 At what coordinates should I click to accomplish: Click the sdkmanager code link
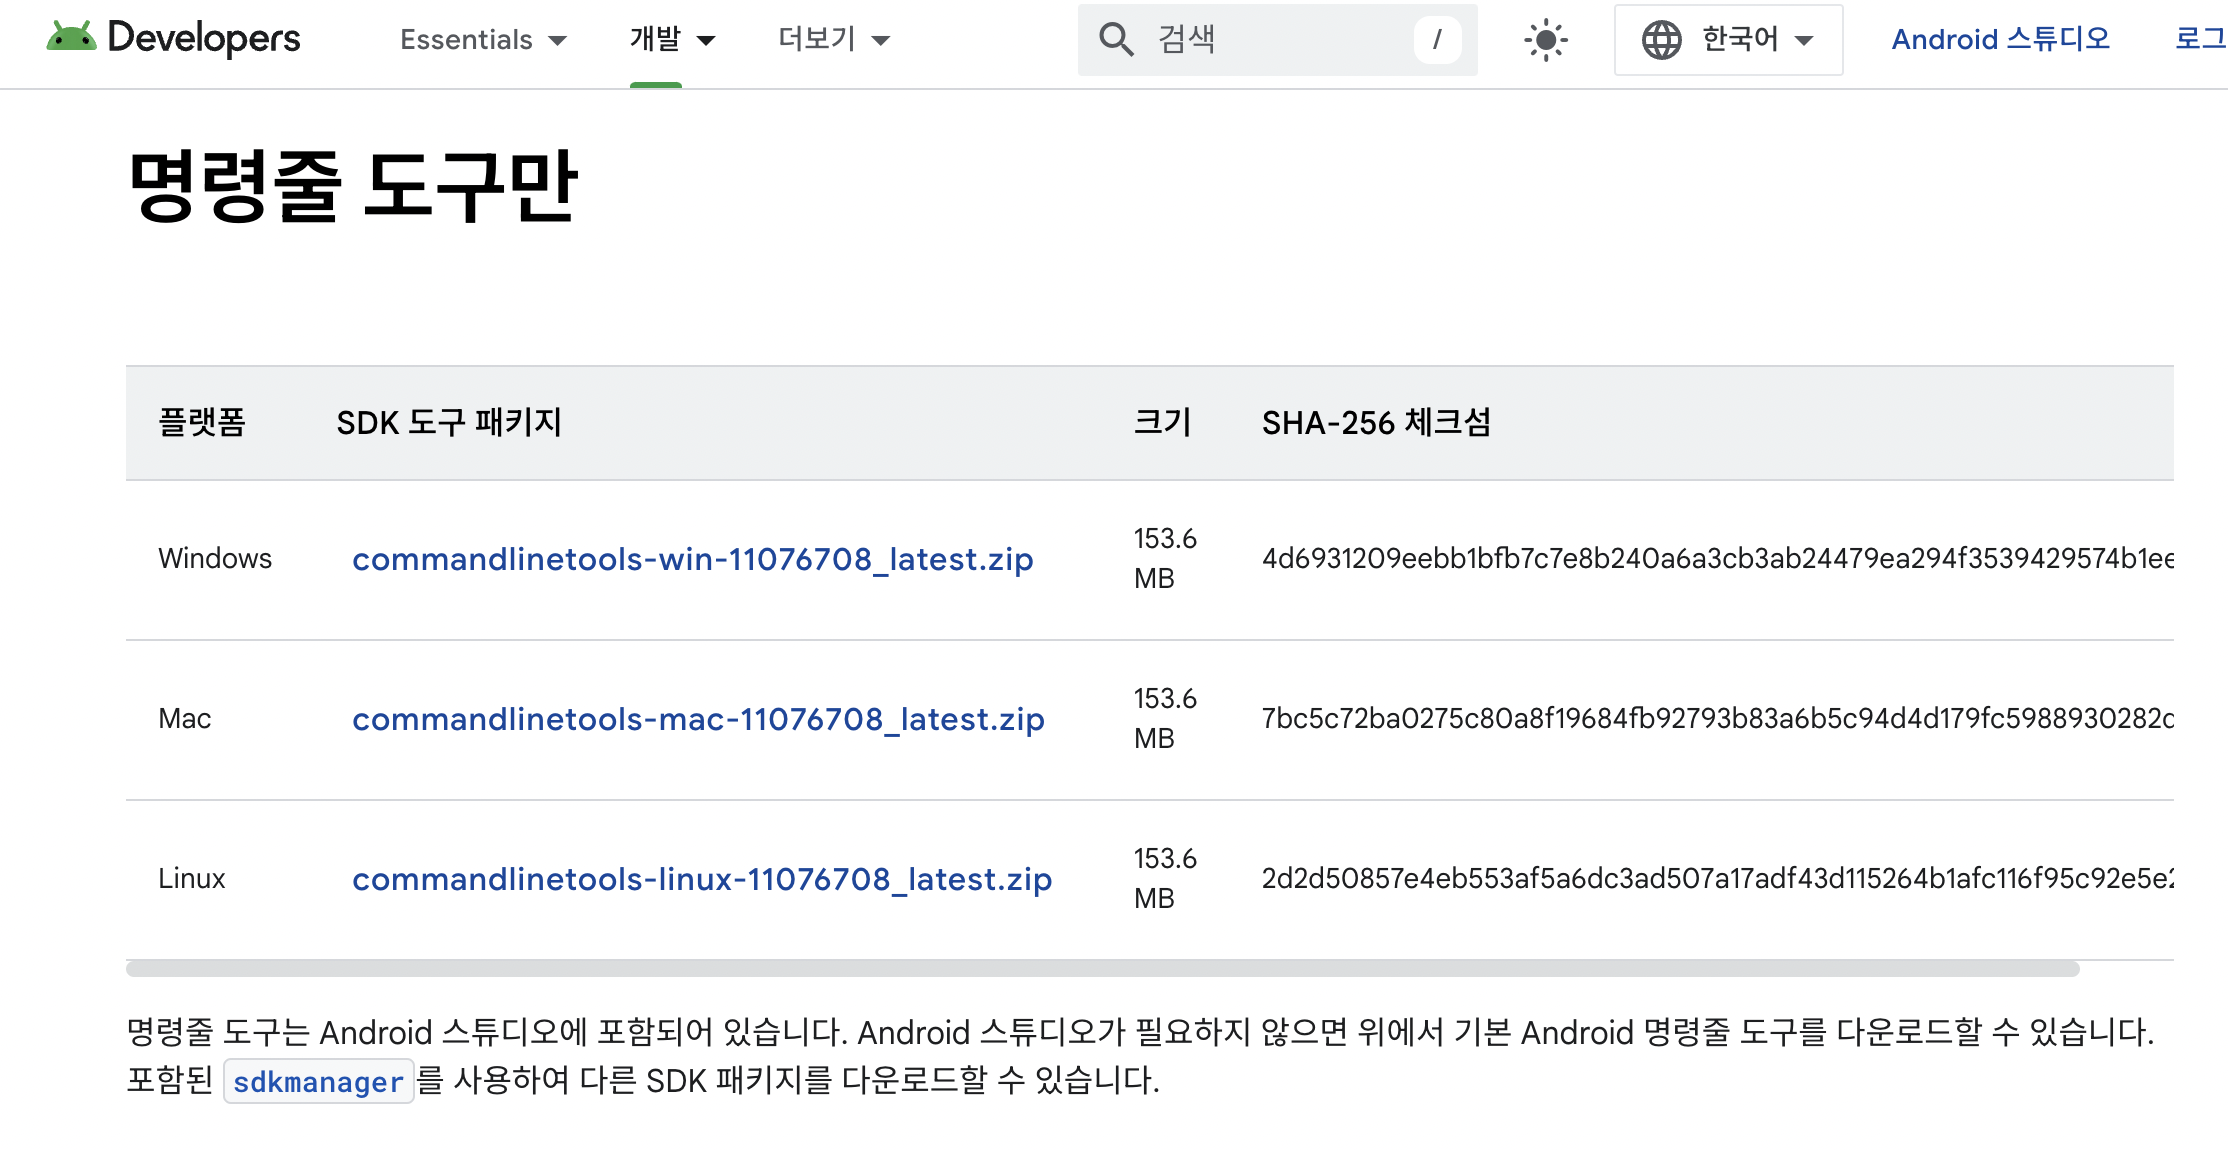pyautogui.click(x=318, y=1081)
